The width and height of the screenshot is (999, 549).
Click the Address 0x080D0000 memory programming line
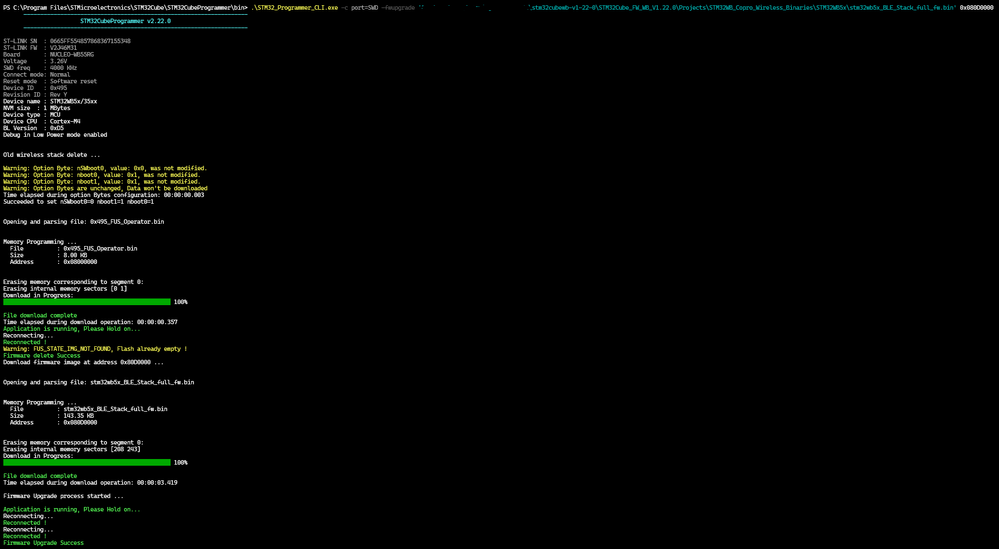pyautogui.click(x=54, y=422)
